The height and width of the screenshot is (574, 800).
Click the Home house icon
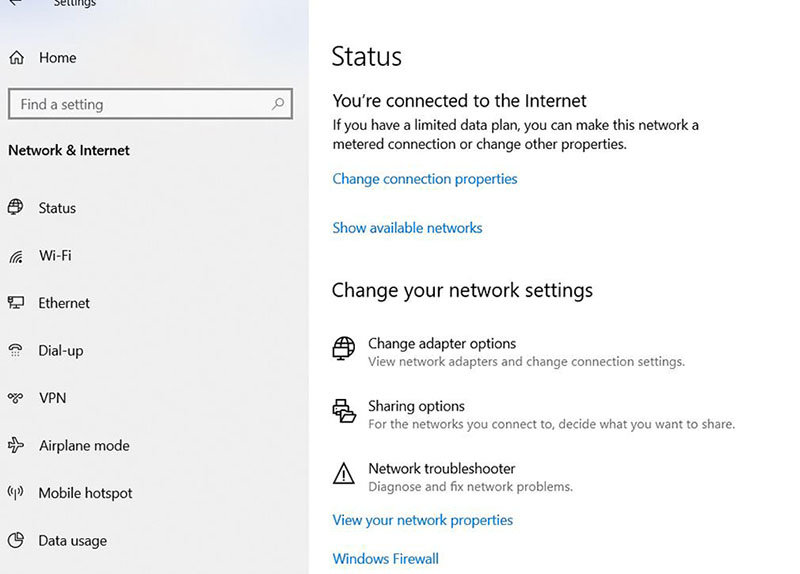coord(16,58)
